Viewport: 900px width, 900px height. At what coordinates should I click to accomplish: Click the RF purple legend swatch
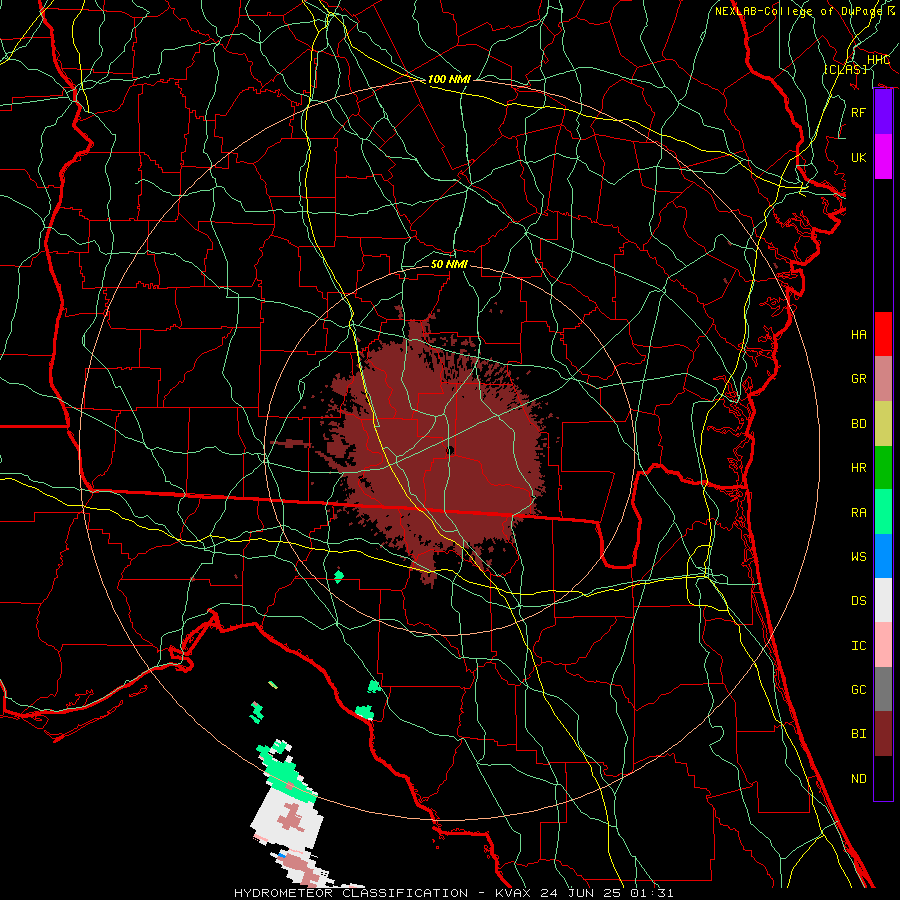[x=883, y=112]
